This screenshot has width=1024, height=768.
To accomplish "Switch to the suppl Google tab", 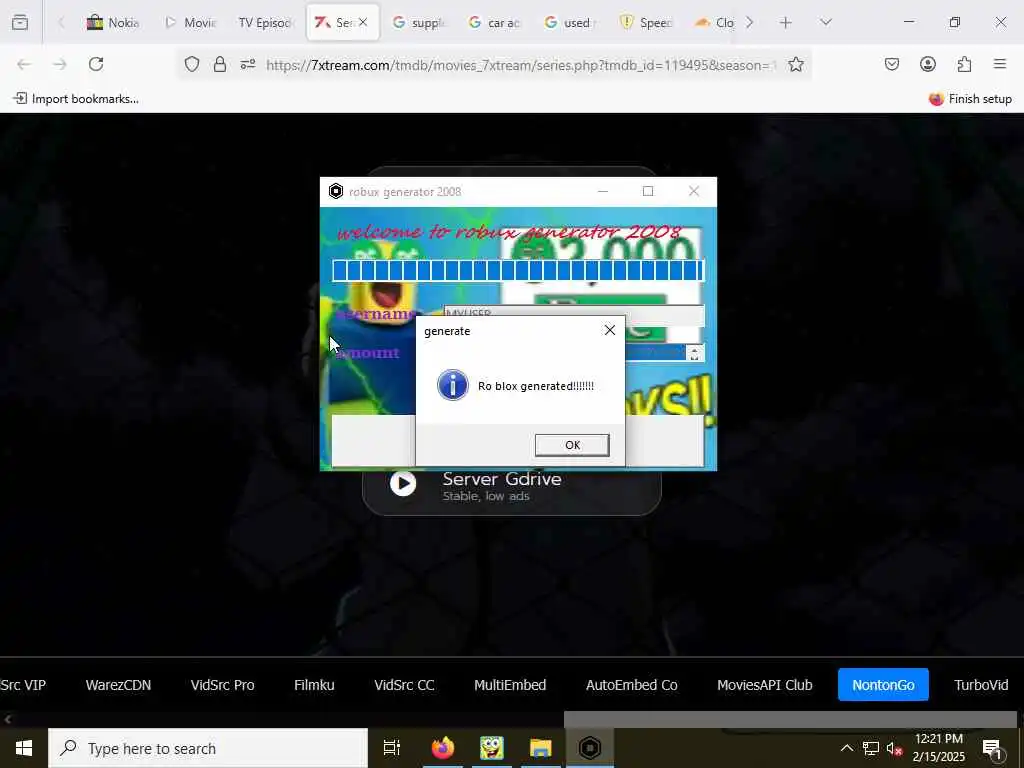I will (419, 23).
